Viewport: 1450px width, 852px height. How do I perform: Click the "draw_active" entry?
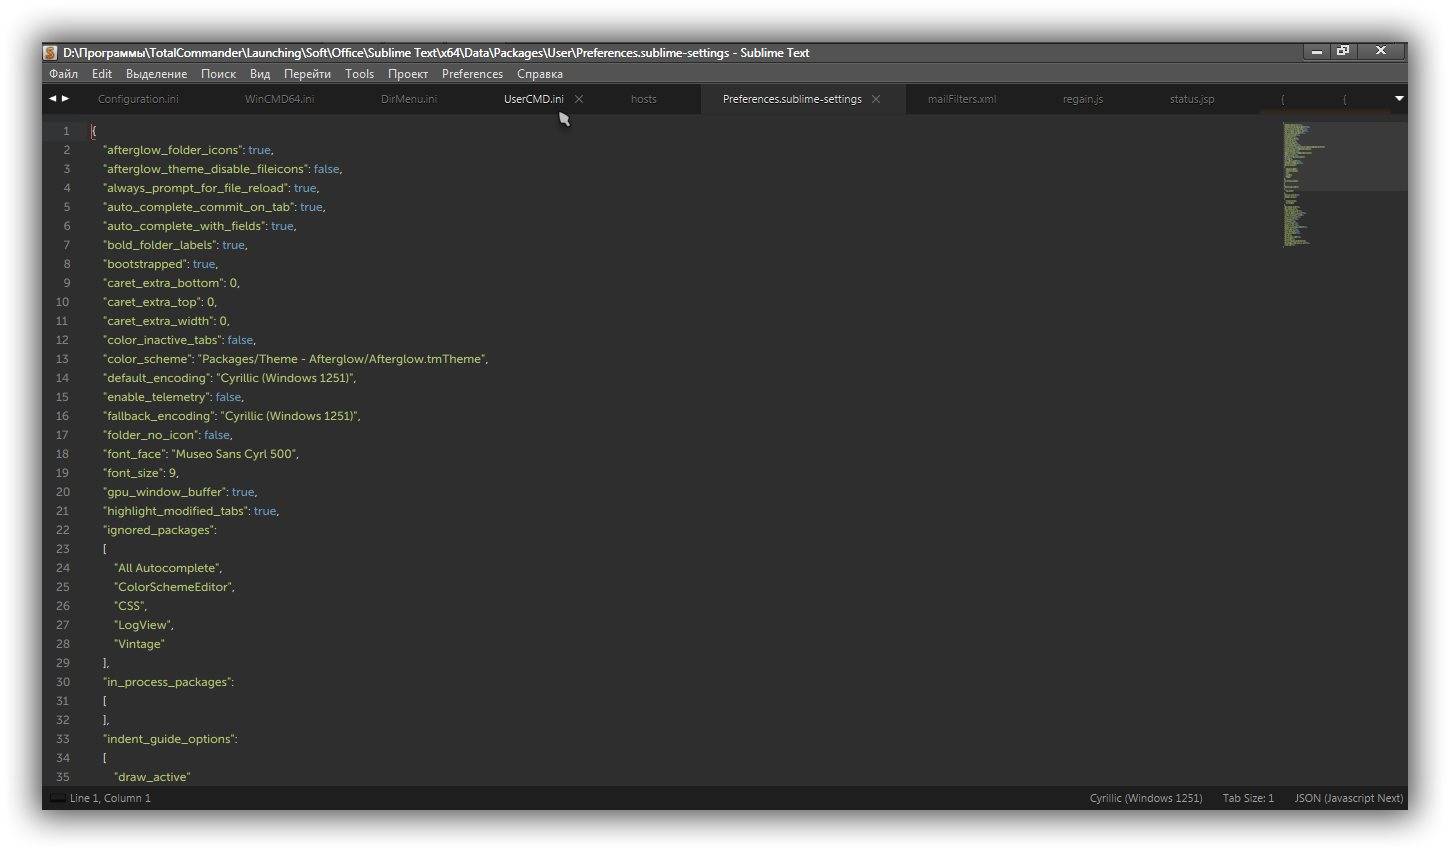point(152,777)
